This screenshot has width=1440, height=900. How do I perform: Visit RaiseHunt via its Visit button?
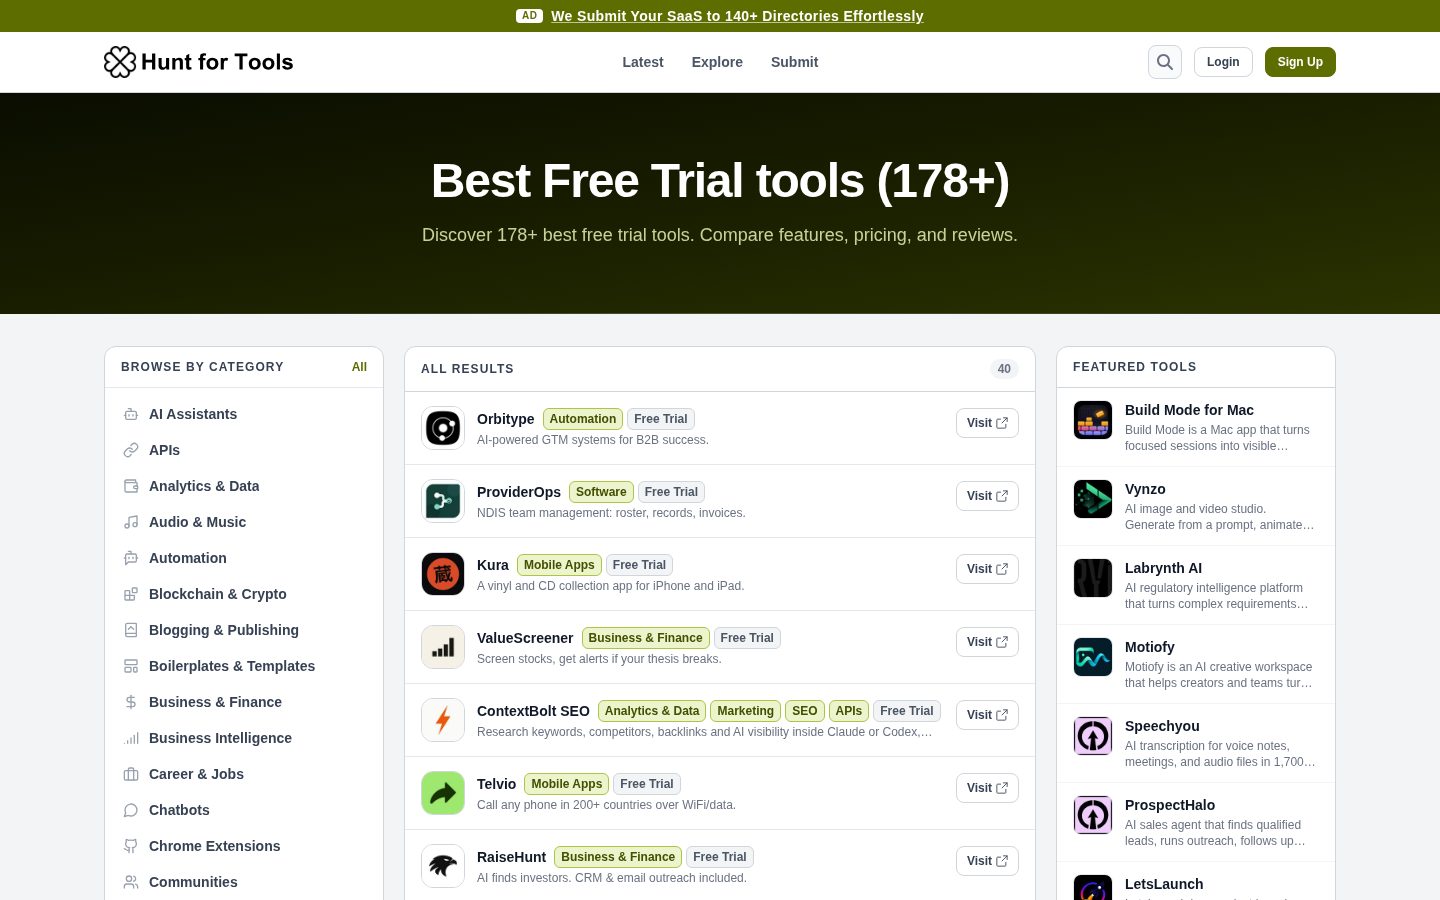tap(987, 861)
